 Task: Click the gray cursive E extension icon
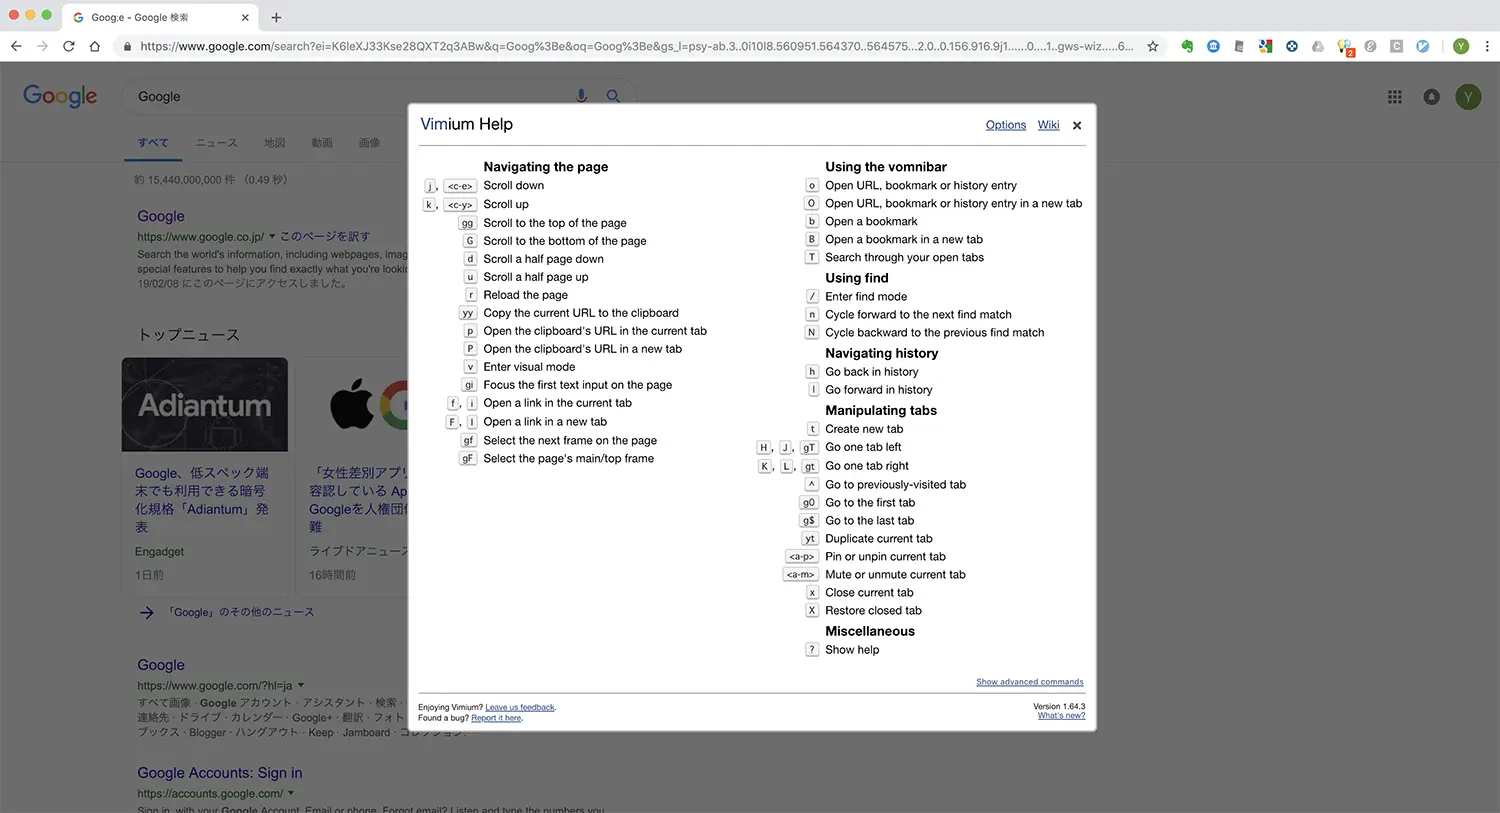(1370, 46)
